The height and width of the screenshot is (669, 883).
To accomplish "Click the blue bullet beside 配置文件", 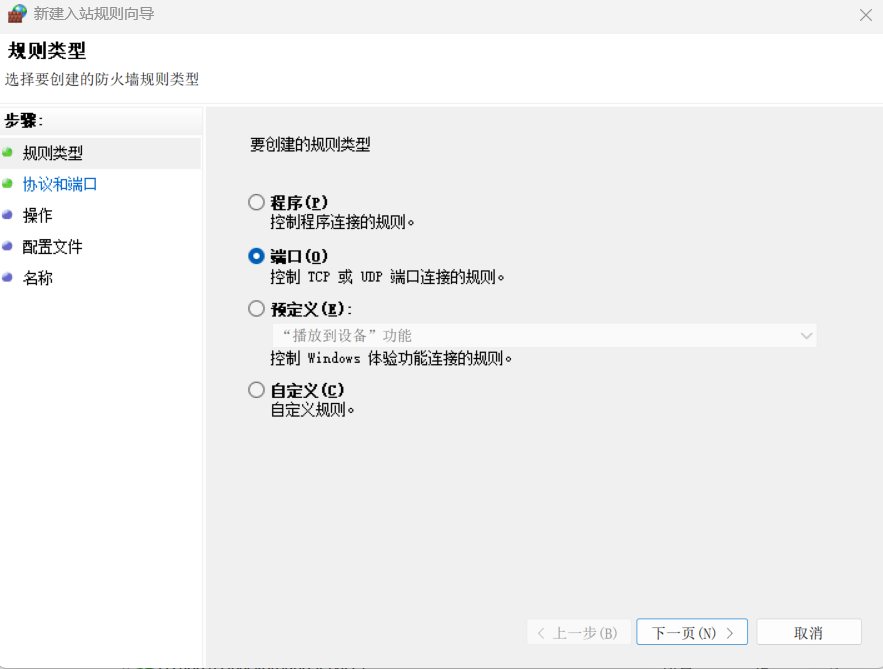I will click(8, 246).
